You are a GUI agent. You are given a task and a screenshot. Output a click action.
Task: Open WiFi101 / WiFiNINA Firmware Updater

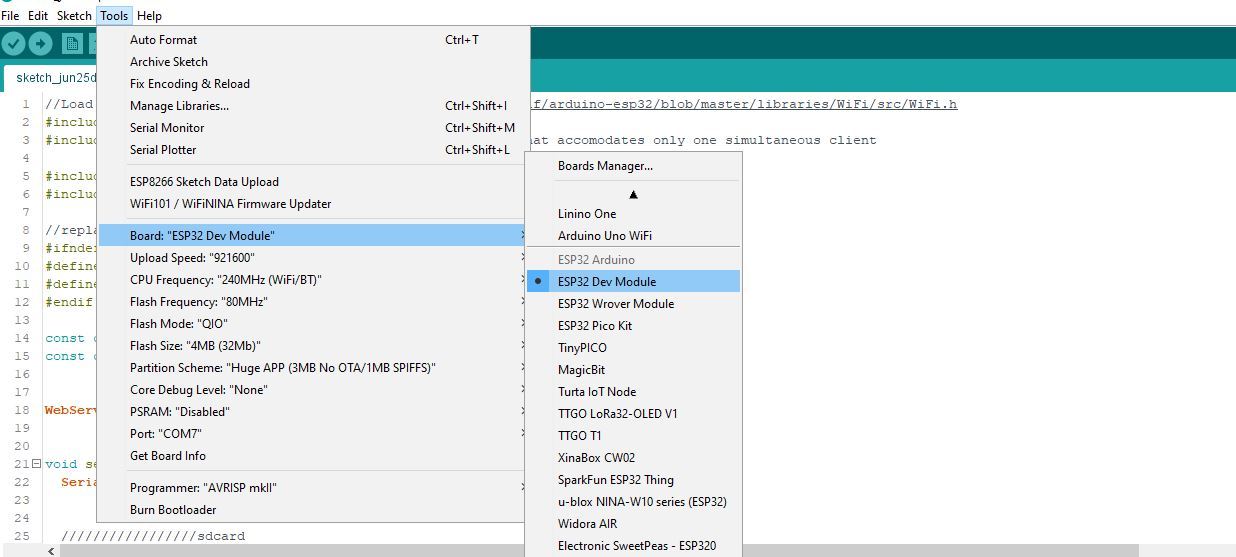tap(313, 204)
